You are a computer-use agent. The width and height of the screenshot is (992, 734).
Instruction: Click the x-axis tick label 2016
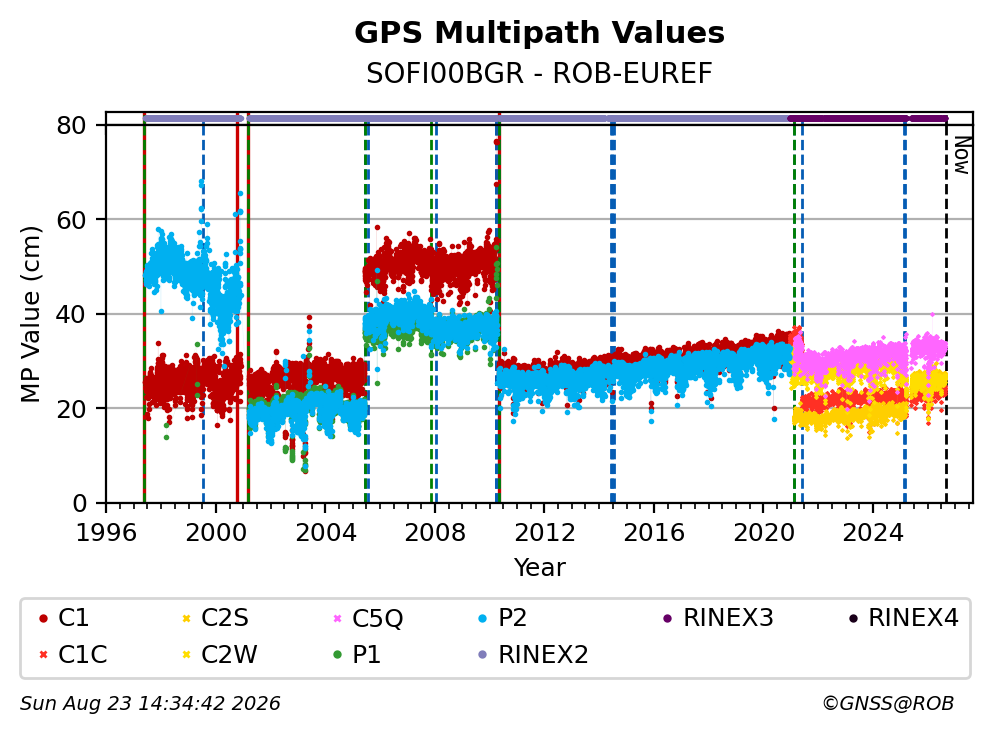tap(654, 533)
